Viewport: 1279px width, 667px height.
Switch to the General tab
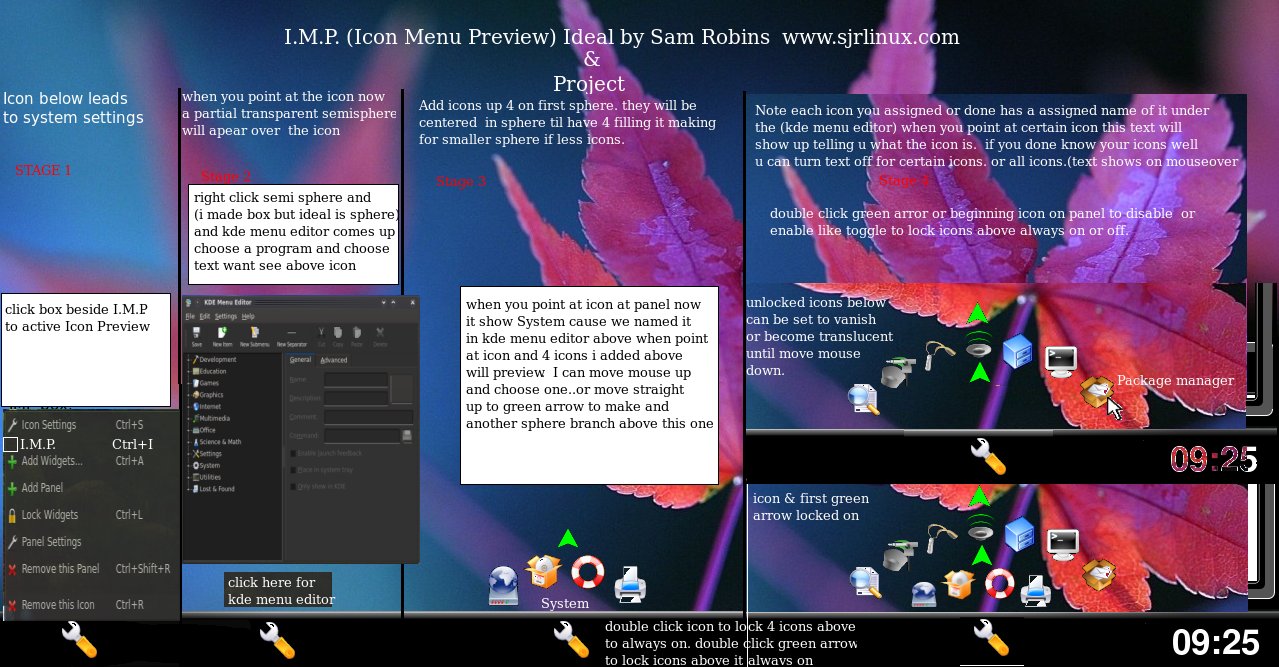coord(300,360)
